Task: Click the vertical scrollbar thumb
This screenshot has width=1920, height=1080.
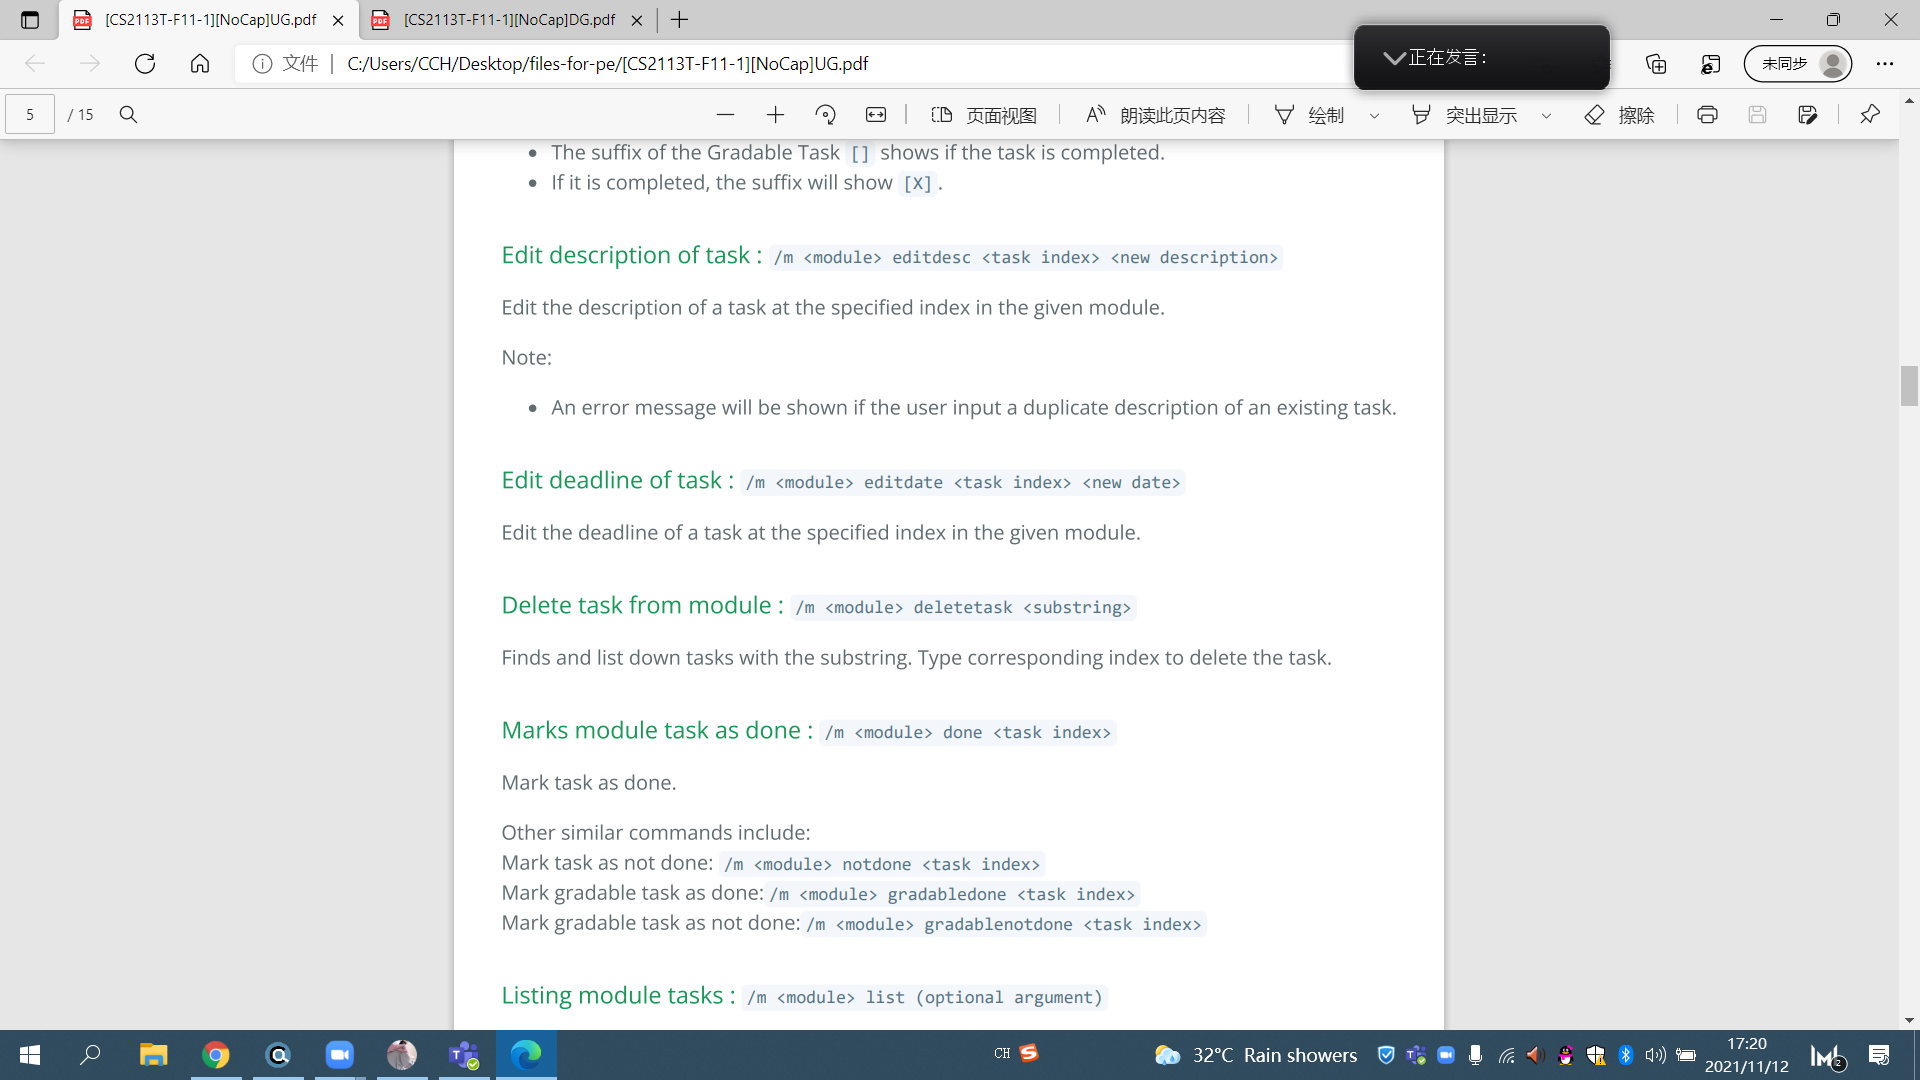Action: click(x=1909, y=386)
